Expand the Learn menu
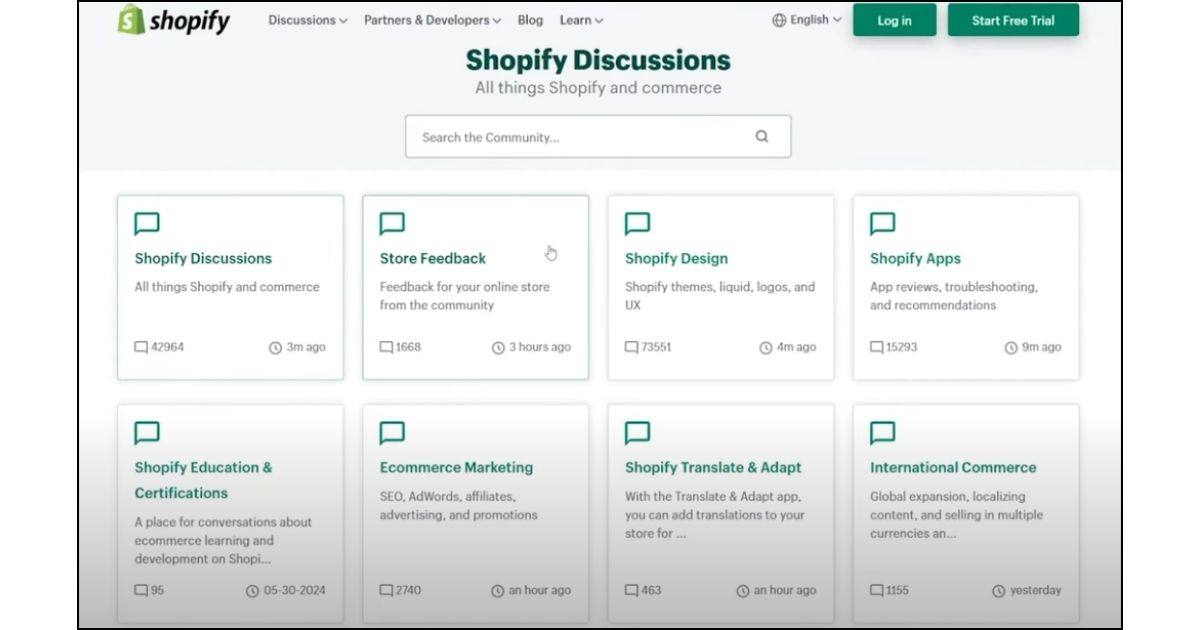 click(x=581, y=20)
